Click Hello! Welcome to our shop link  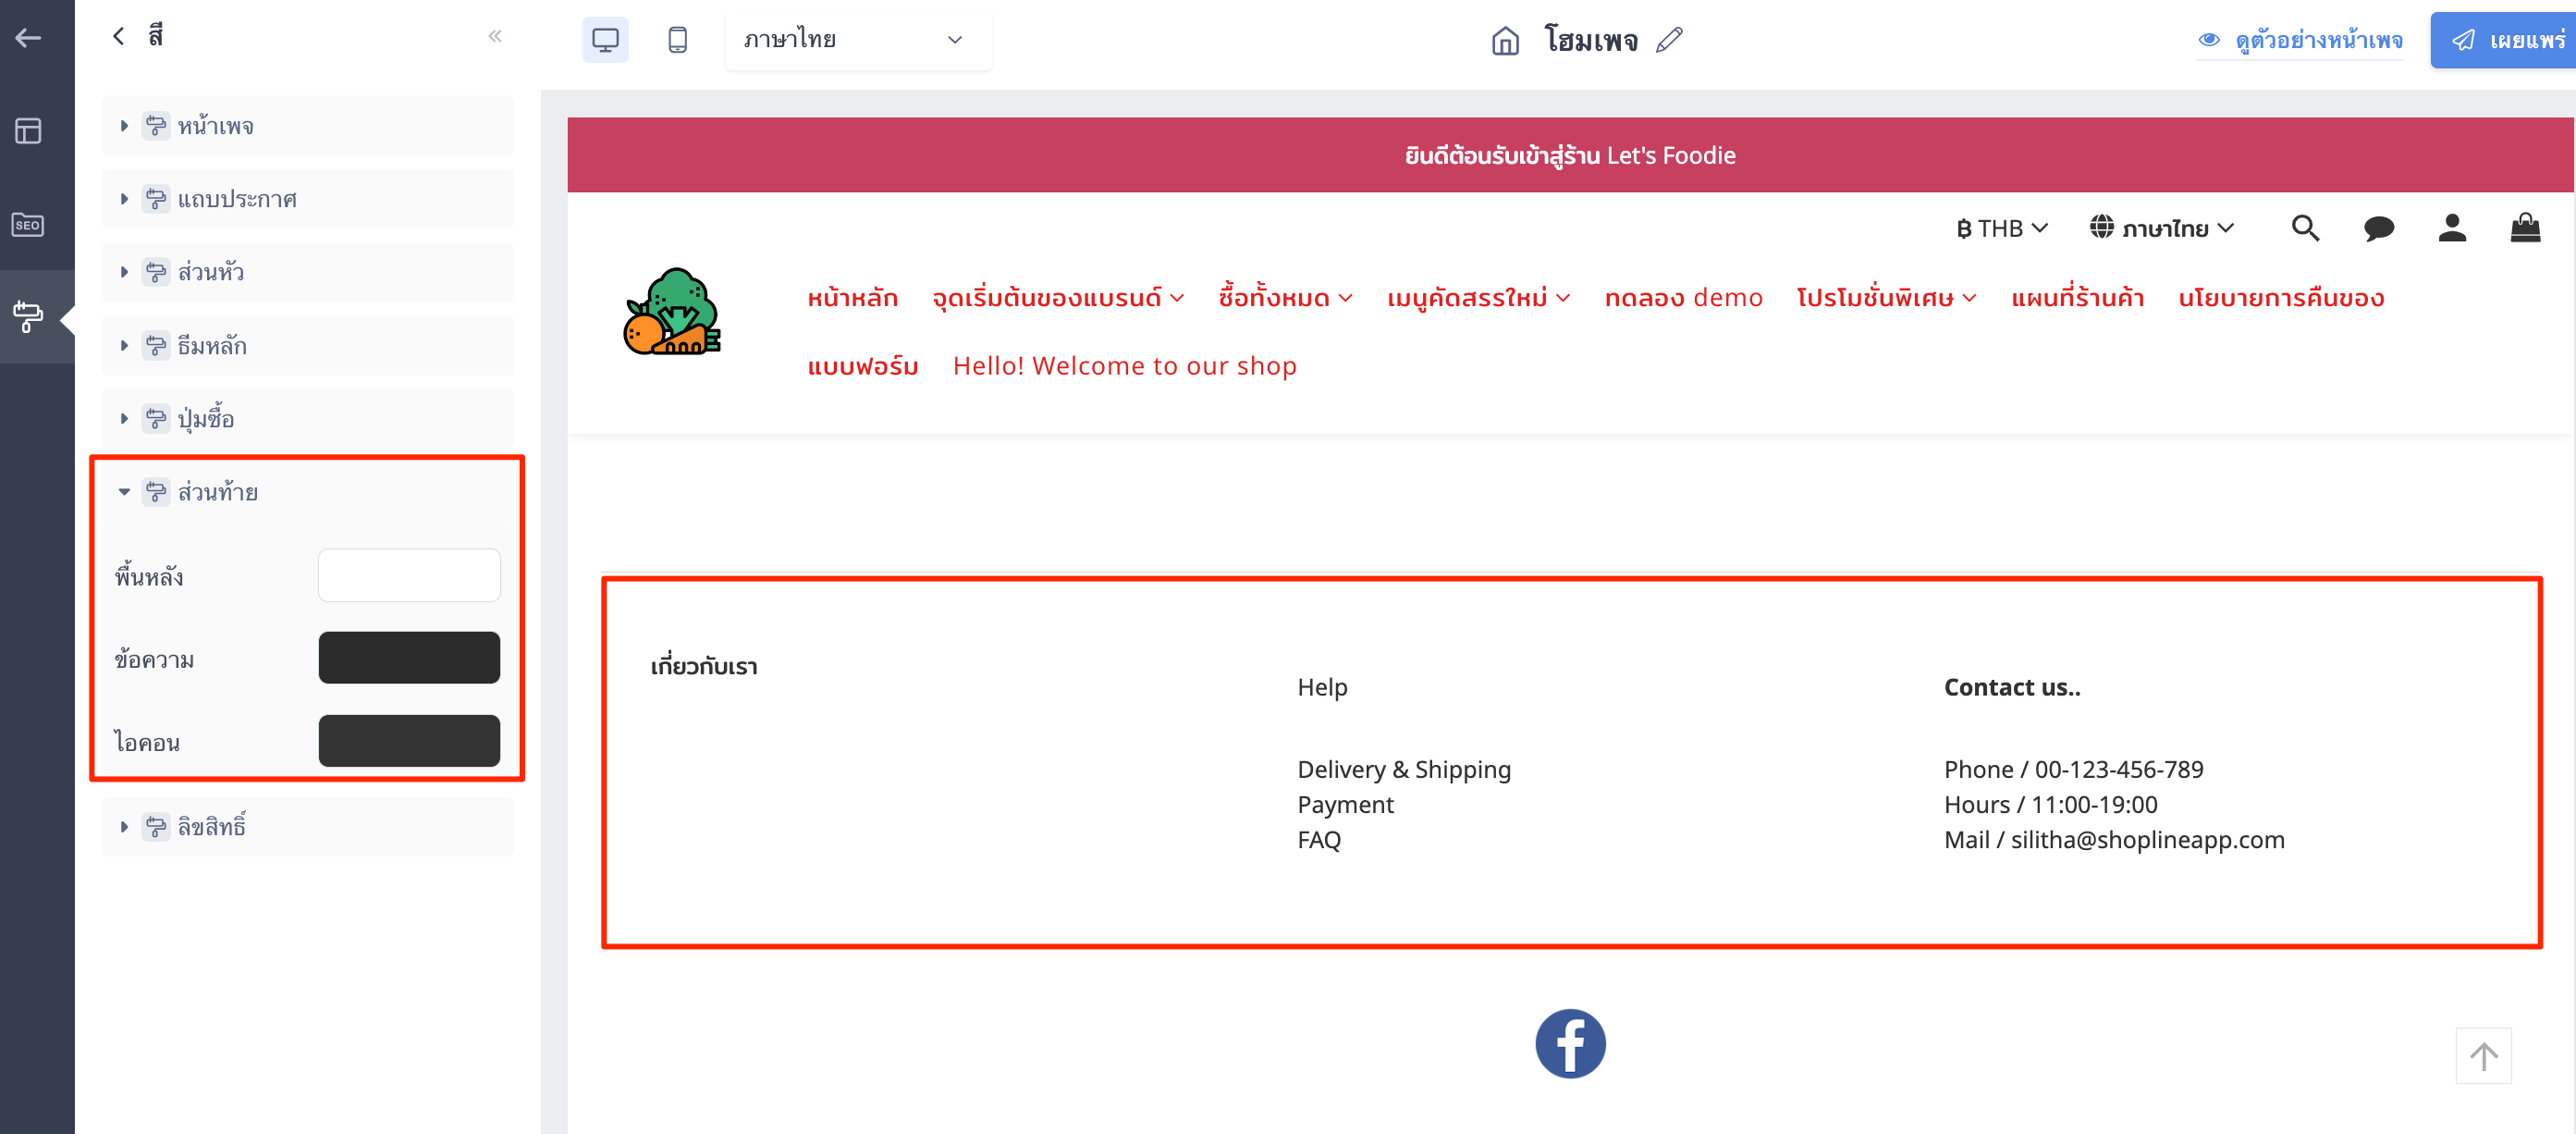[1125, 366]
